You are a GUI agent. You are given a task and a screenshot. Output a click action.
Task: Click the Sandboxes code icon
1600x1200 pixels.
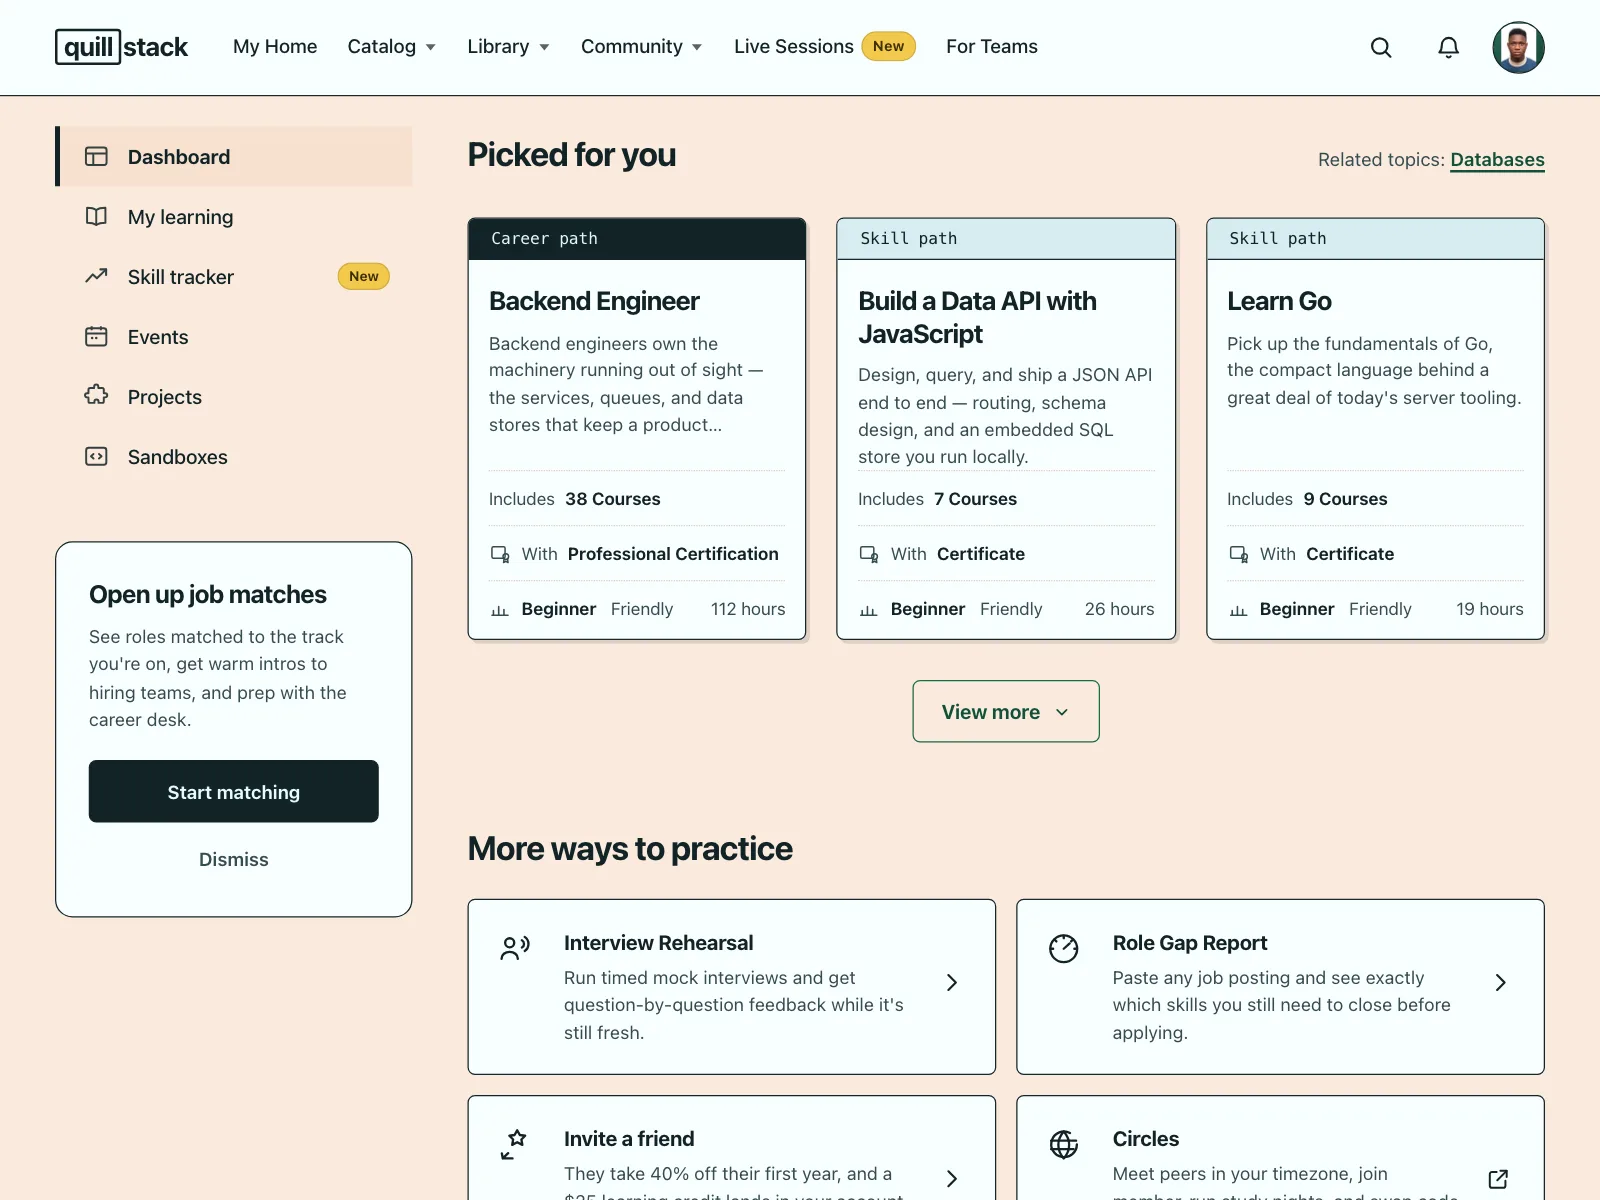[x=96, y=456]
